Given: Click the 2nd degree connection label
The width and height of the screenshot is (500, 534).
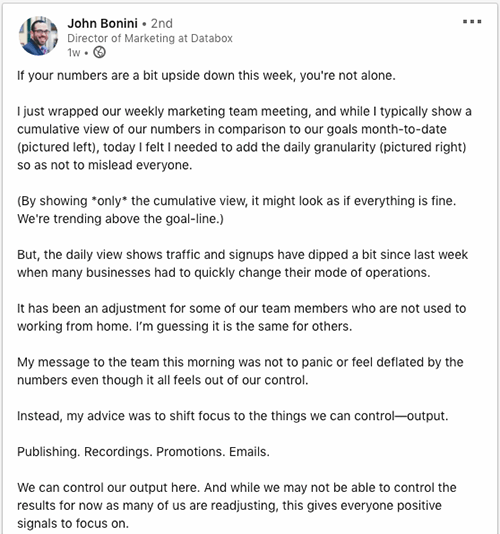Looking at the screenshot, I should [162, 23].
